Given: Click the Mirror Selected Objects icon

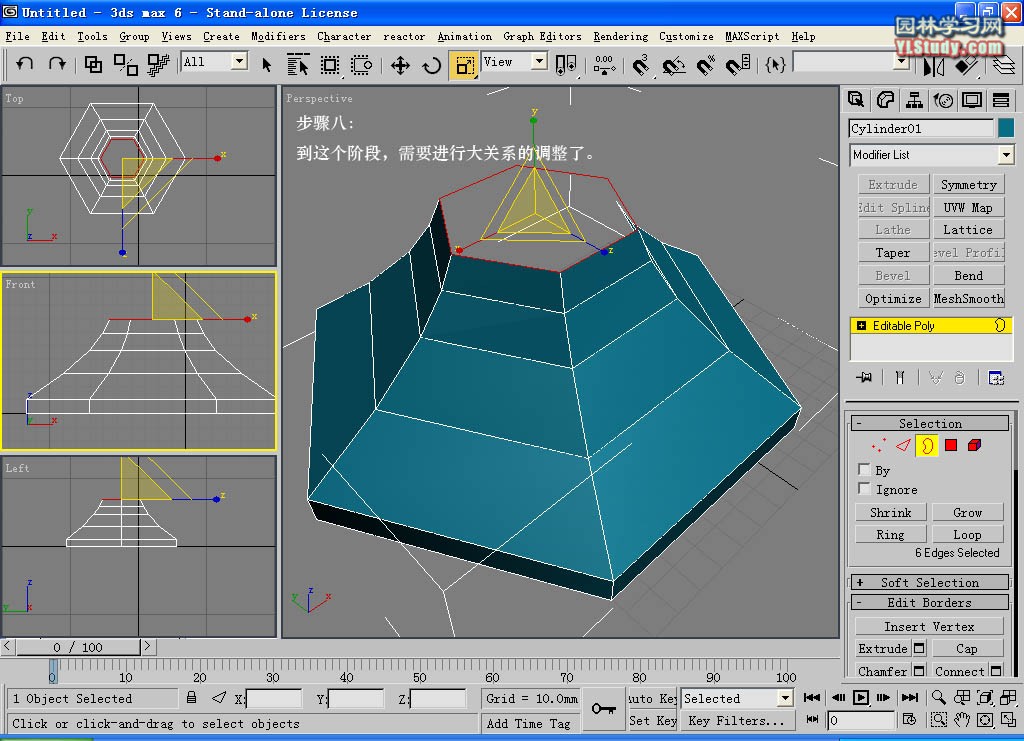Looking at the screenshot, I should (x=934, y=65).
